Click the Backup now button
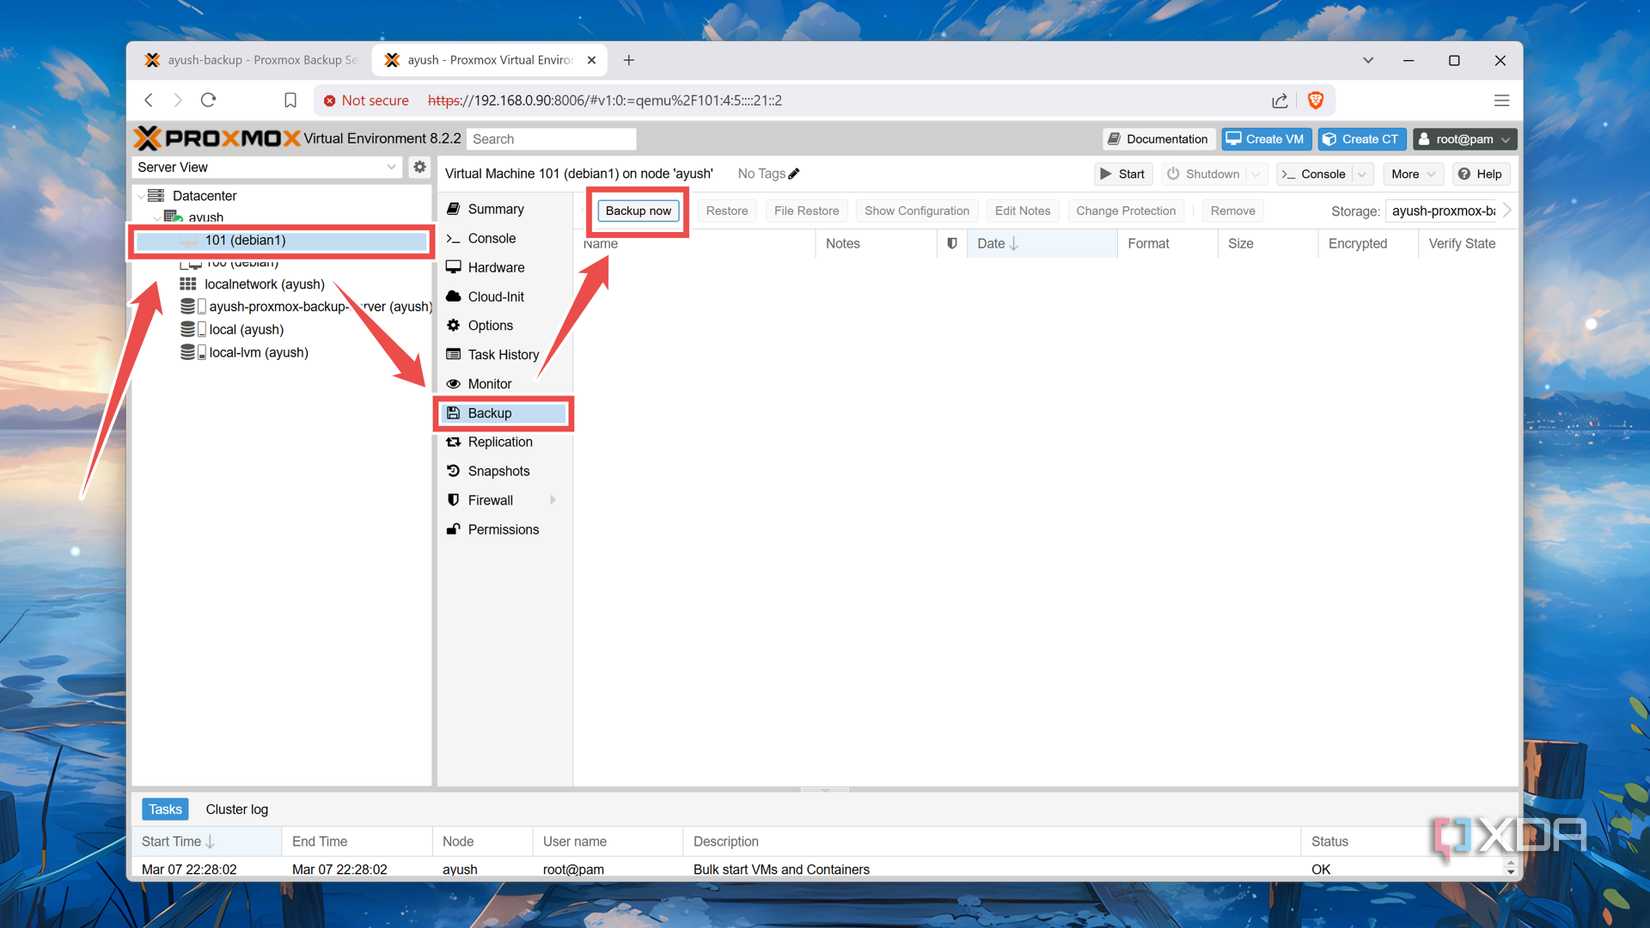This screenshot has height=928, width=1650. 637,210
